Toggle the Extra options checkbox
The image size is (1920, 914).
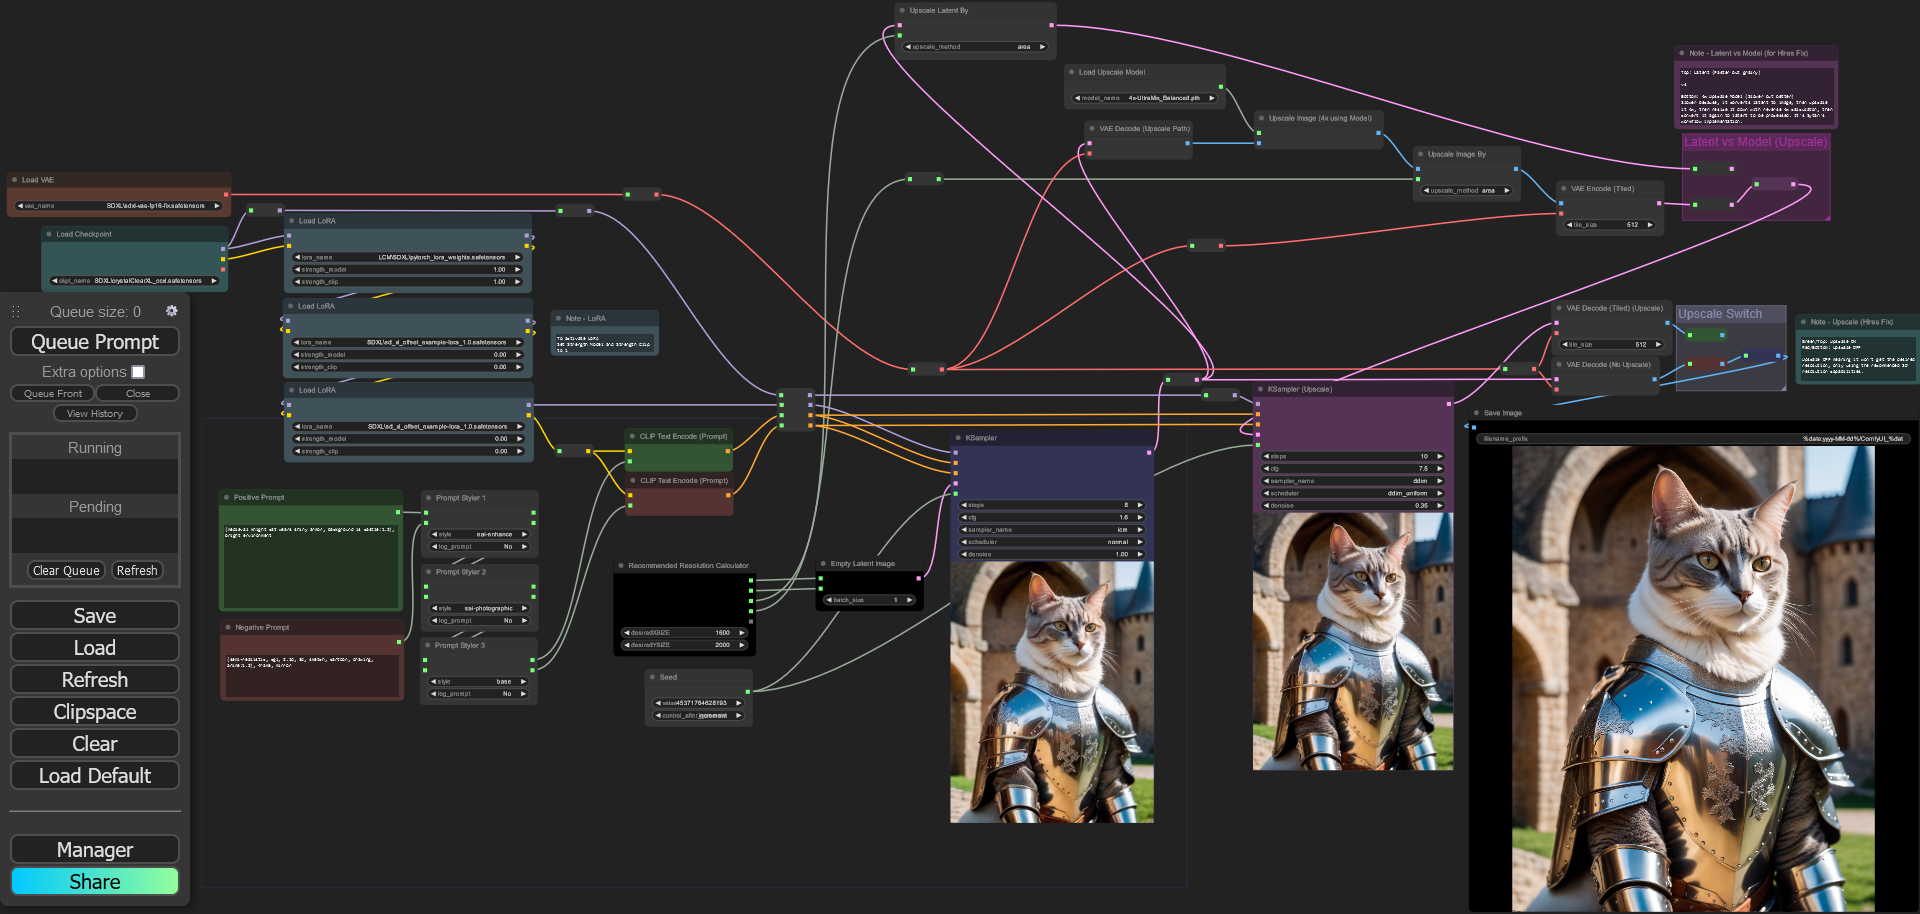(138, 372)
